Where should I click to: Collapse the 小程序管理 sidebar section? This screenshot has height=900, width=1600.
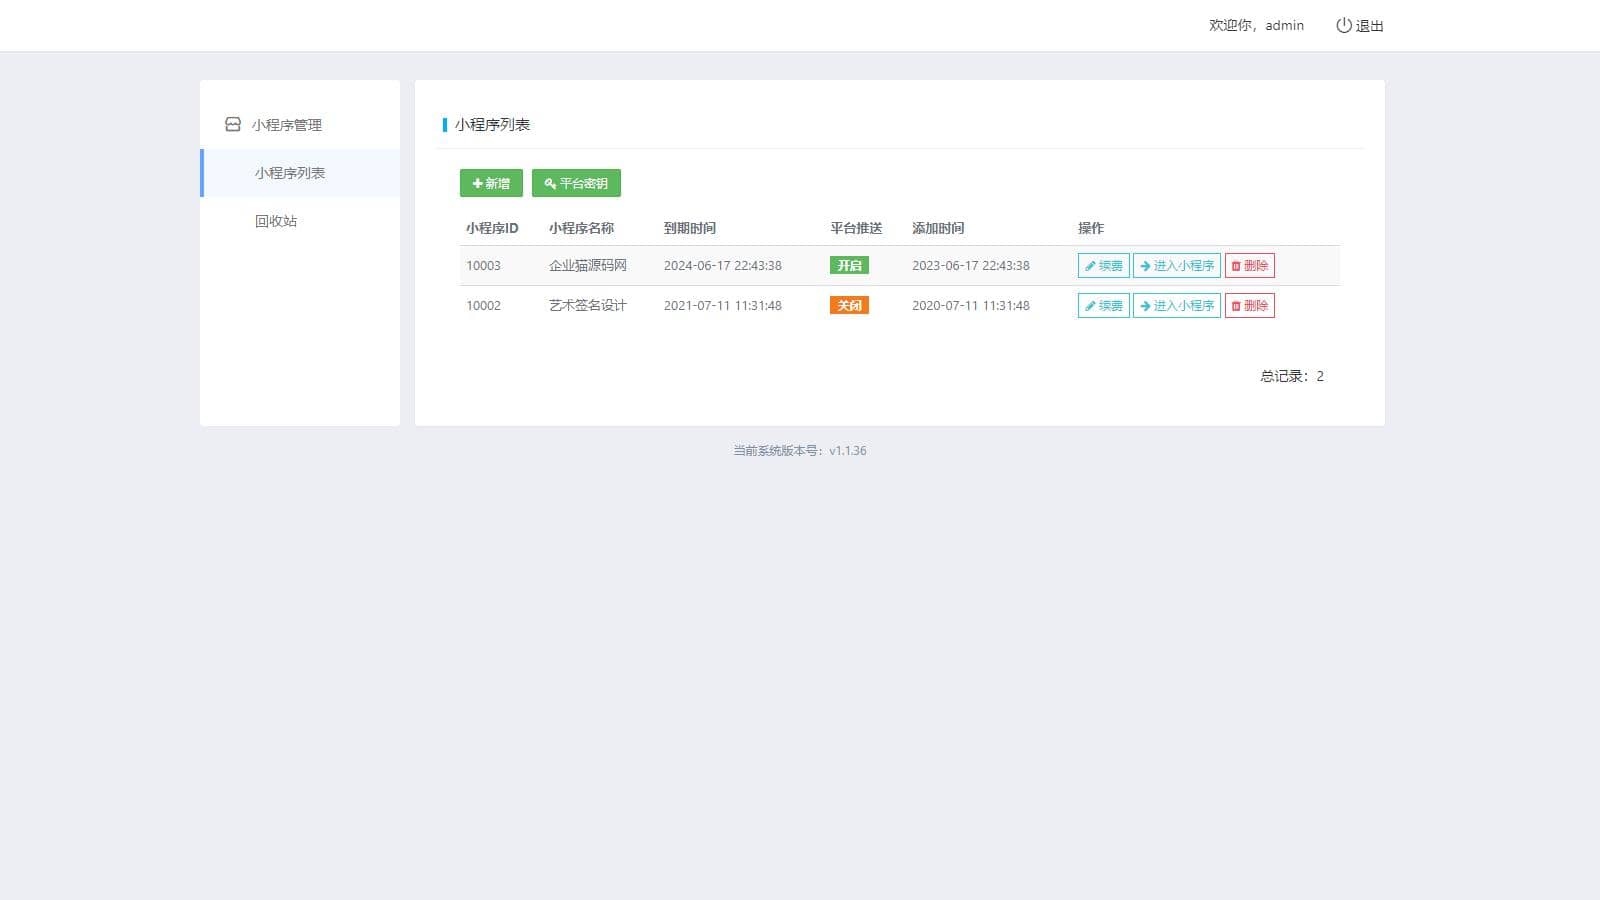click(x=287, y=125)
